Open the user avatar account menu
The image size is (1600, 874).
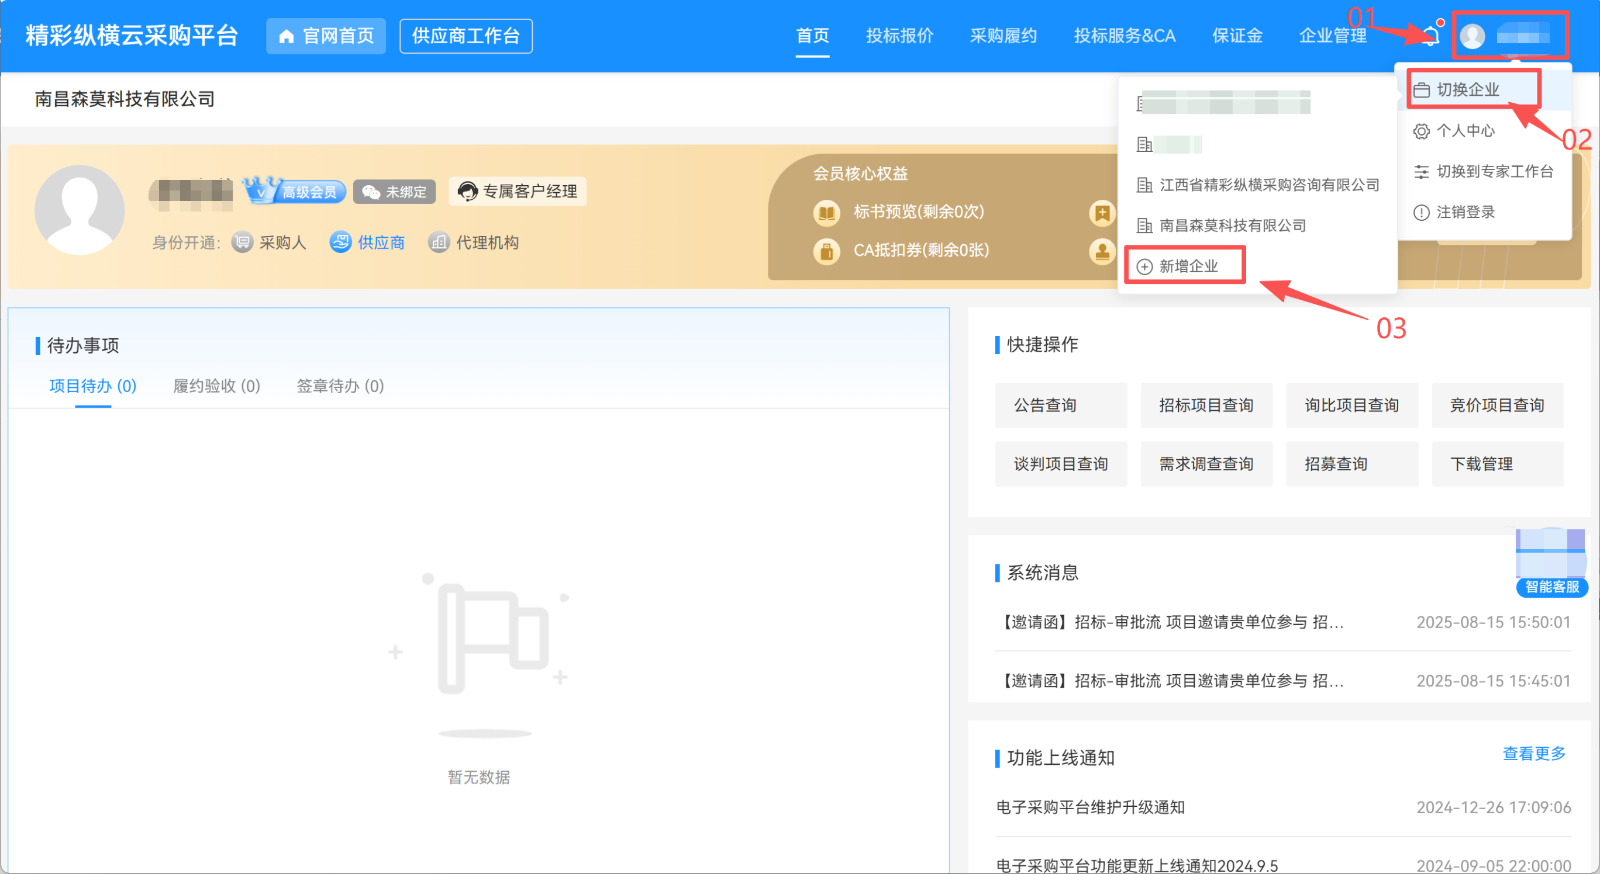(1472, 36)
